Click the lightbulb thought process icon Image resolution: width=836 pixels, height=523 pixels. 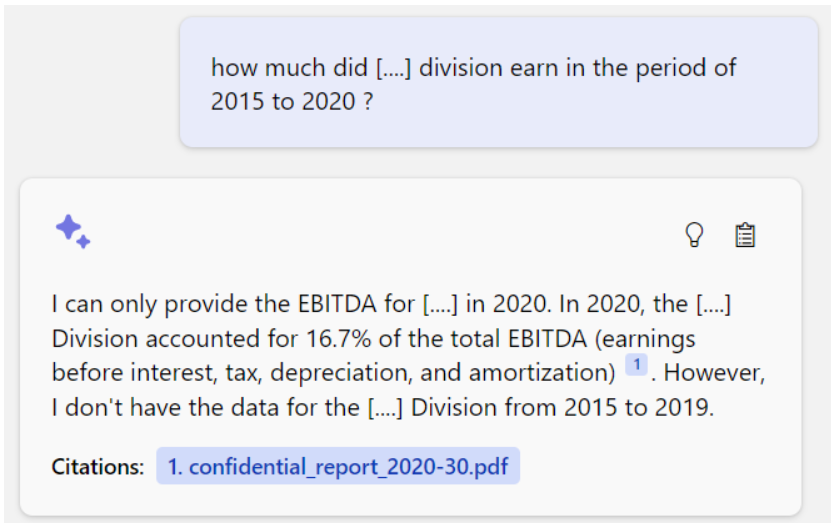coord(694,235)
